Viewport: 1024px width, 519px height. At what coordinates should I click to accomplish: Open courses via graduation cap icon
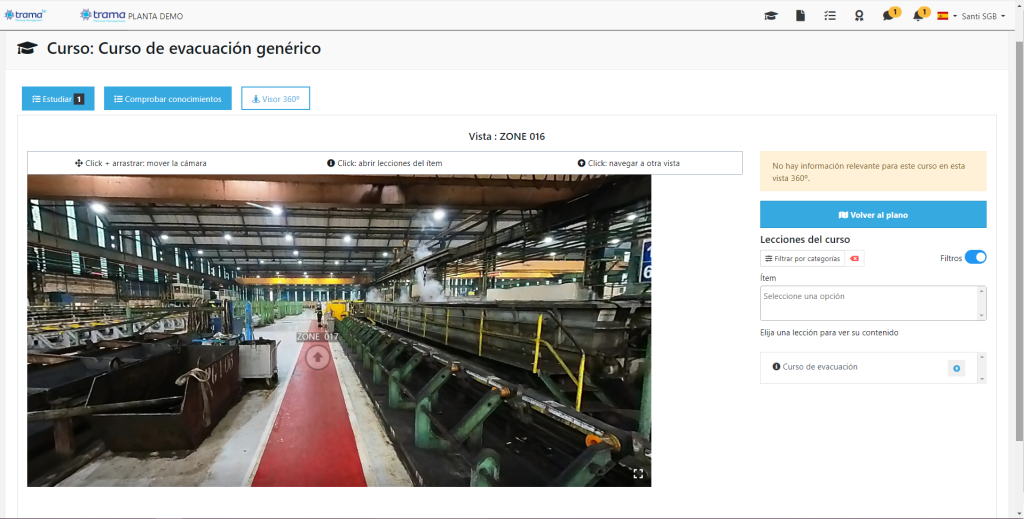[x=770, y=16]
